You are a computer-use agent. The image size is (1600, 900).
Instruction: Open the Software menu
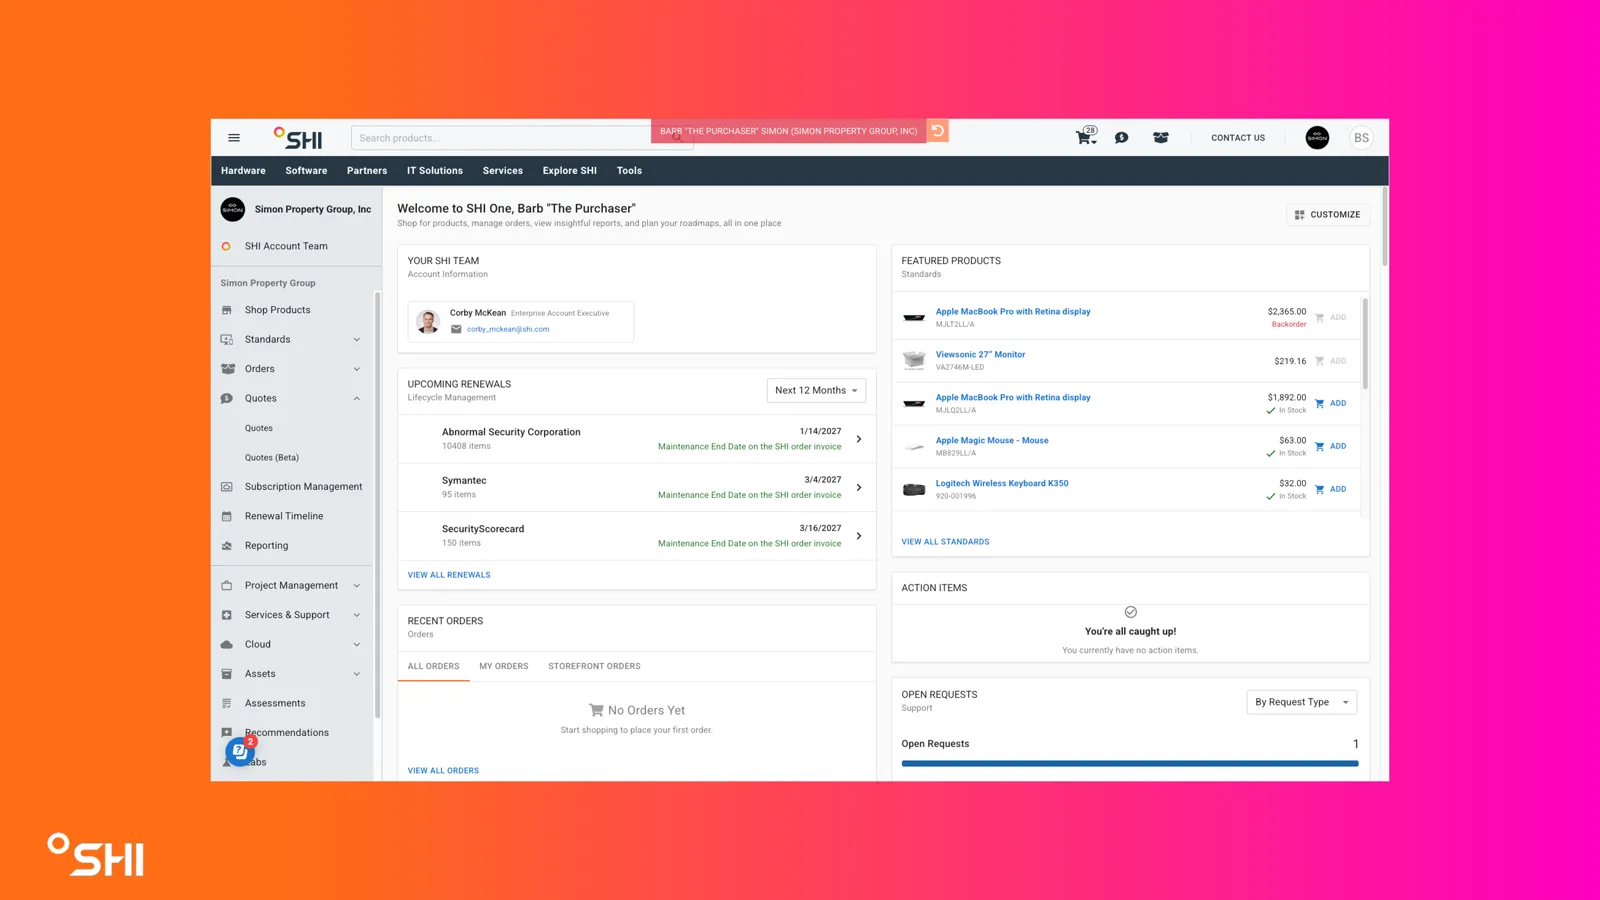click(306, 171)
